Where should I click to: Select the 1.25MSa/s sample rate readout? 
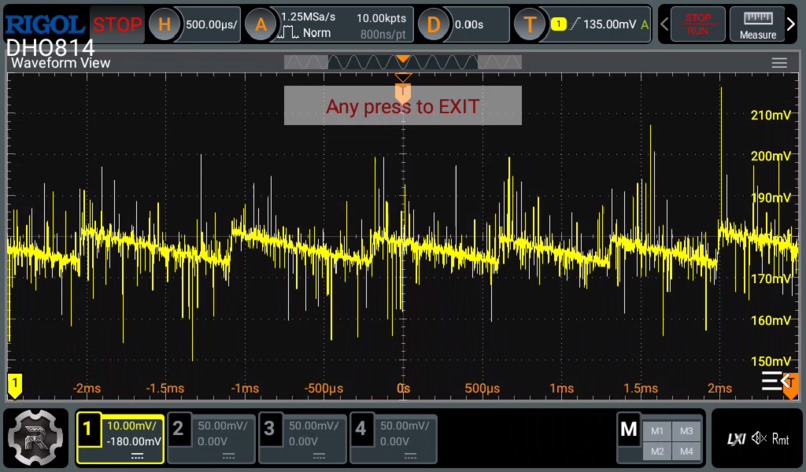(x=308, y=17)
